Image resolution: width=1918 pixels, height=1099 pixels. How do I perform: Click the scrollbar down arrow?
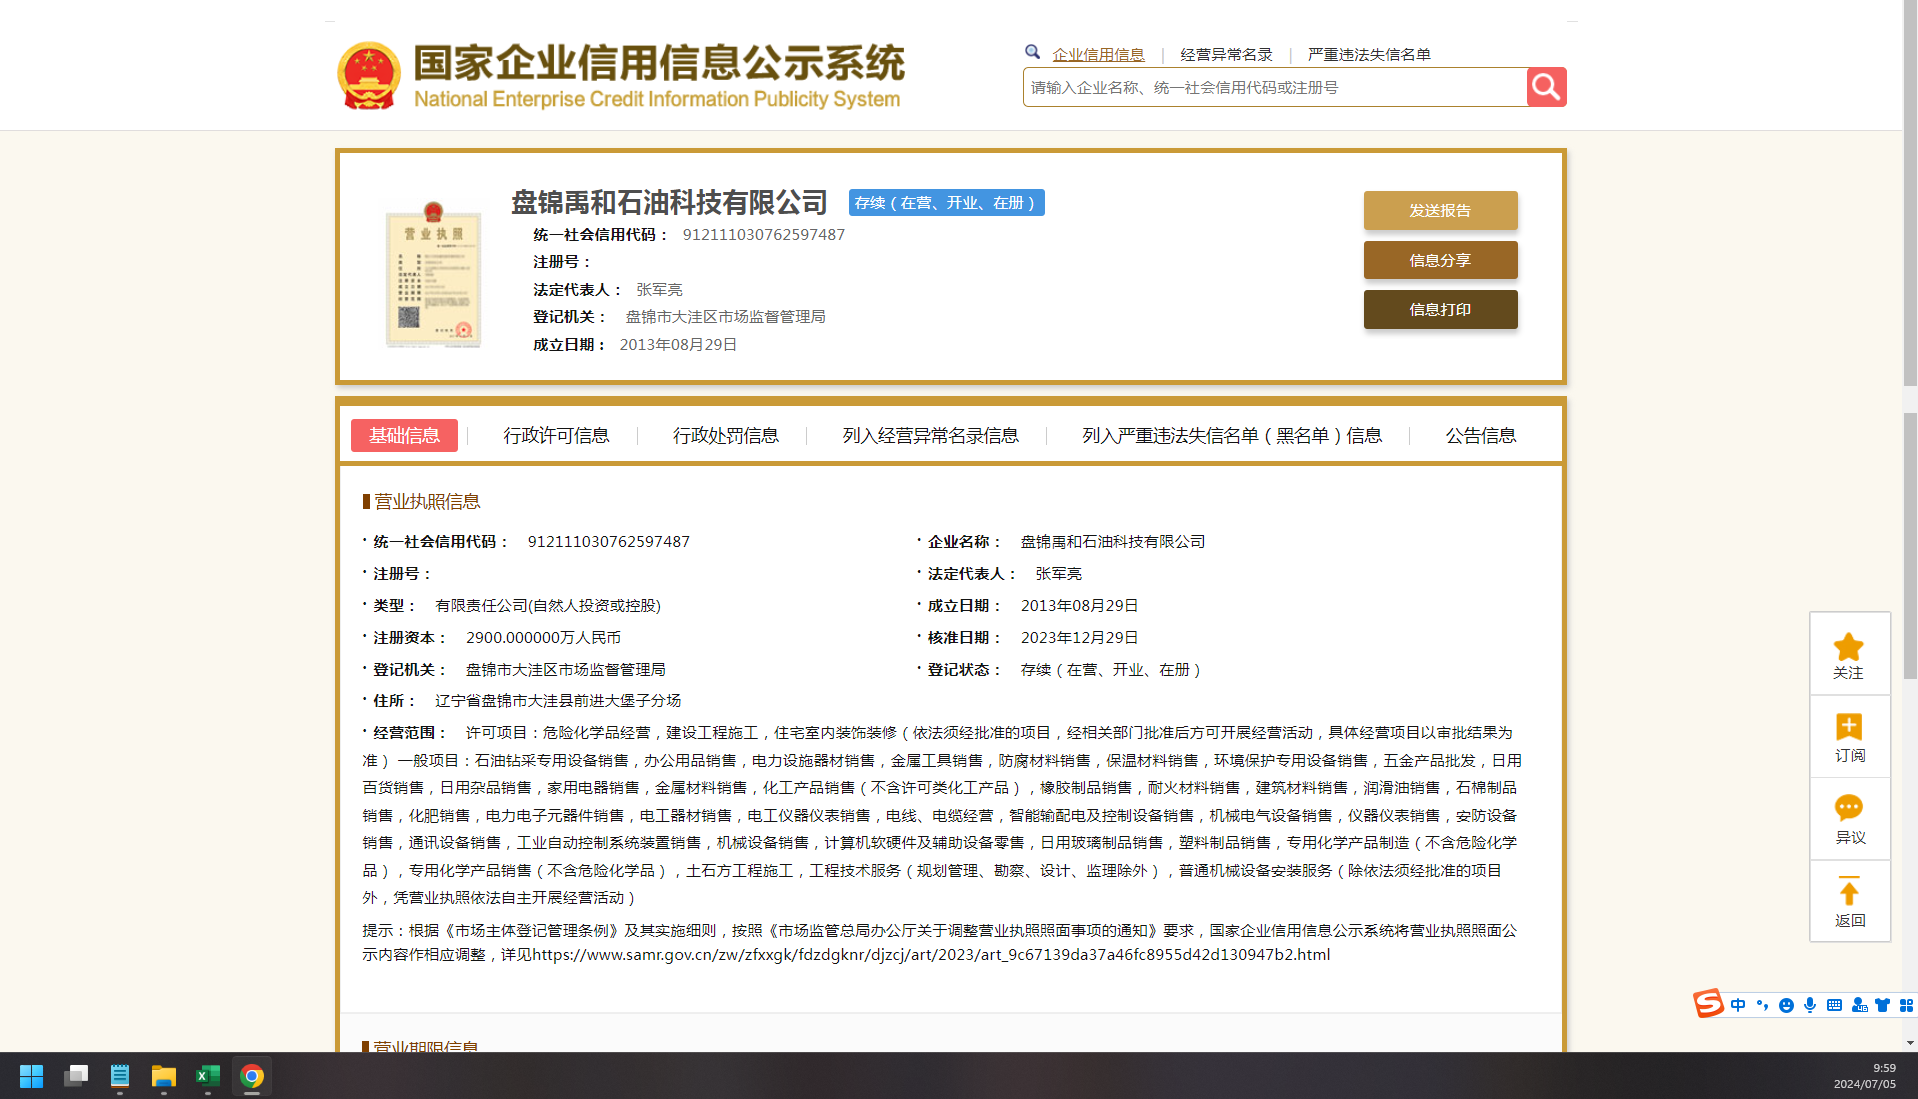coord(1910,1043)
